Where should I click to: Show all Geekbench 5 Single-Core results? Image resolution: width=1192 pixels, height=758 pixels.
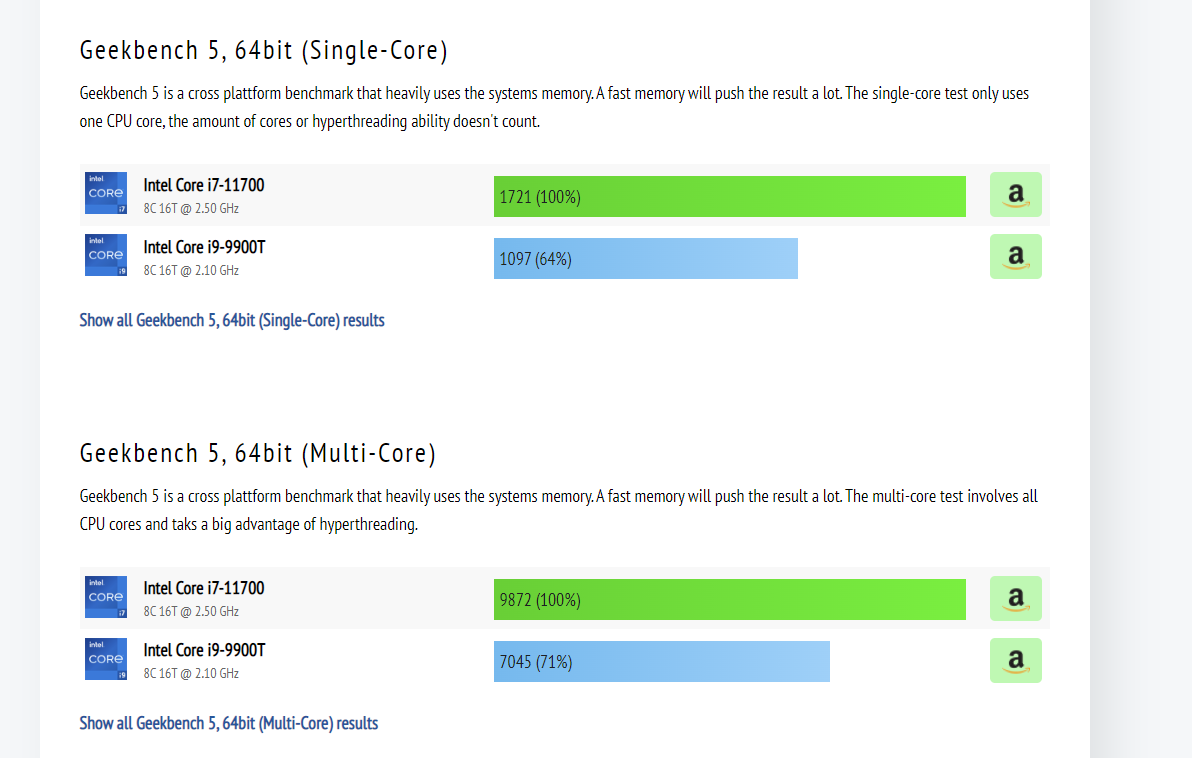coord(232,320)
